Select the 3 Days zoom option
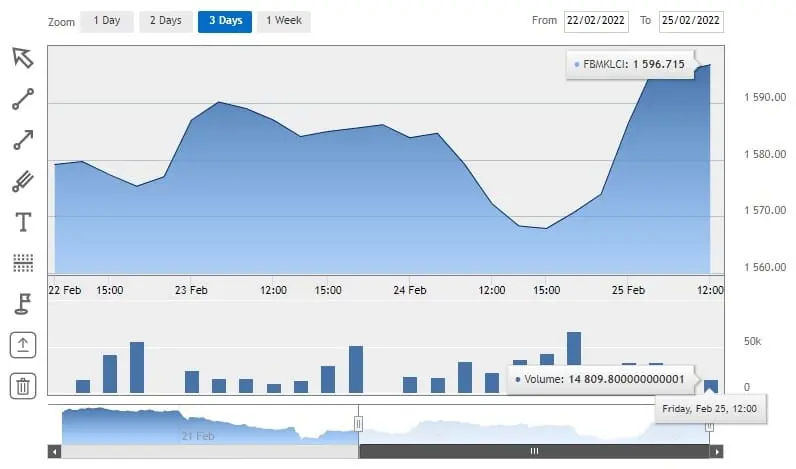 point(225,21)
